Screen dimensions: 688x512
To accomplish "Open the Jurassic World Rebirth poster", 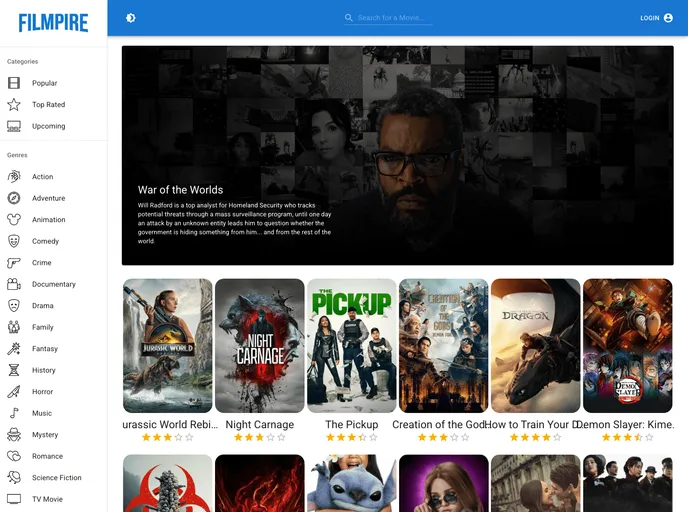I will point(168,346).
